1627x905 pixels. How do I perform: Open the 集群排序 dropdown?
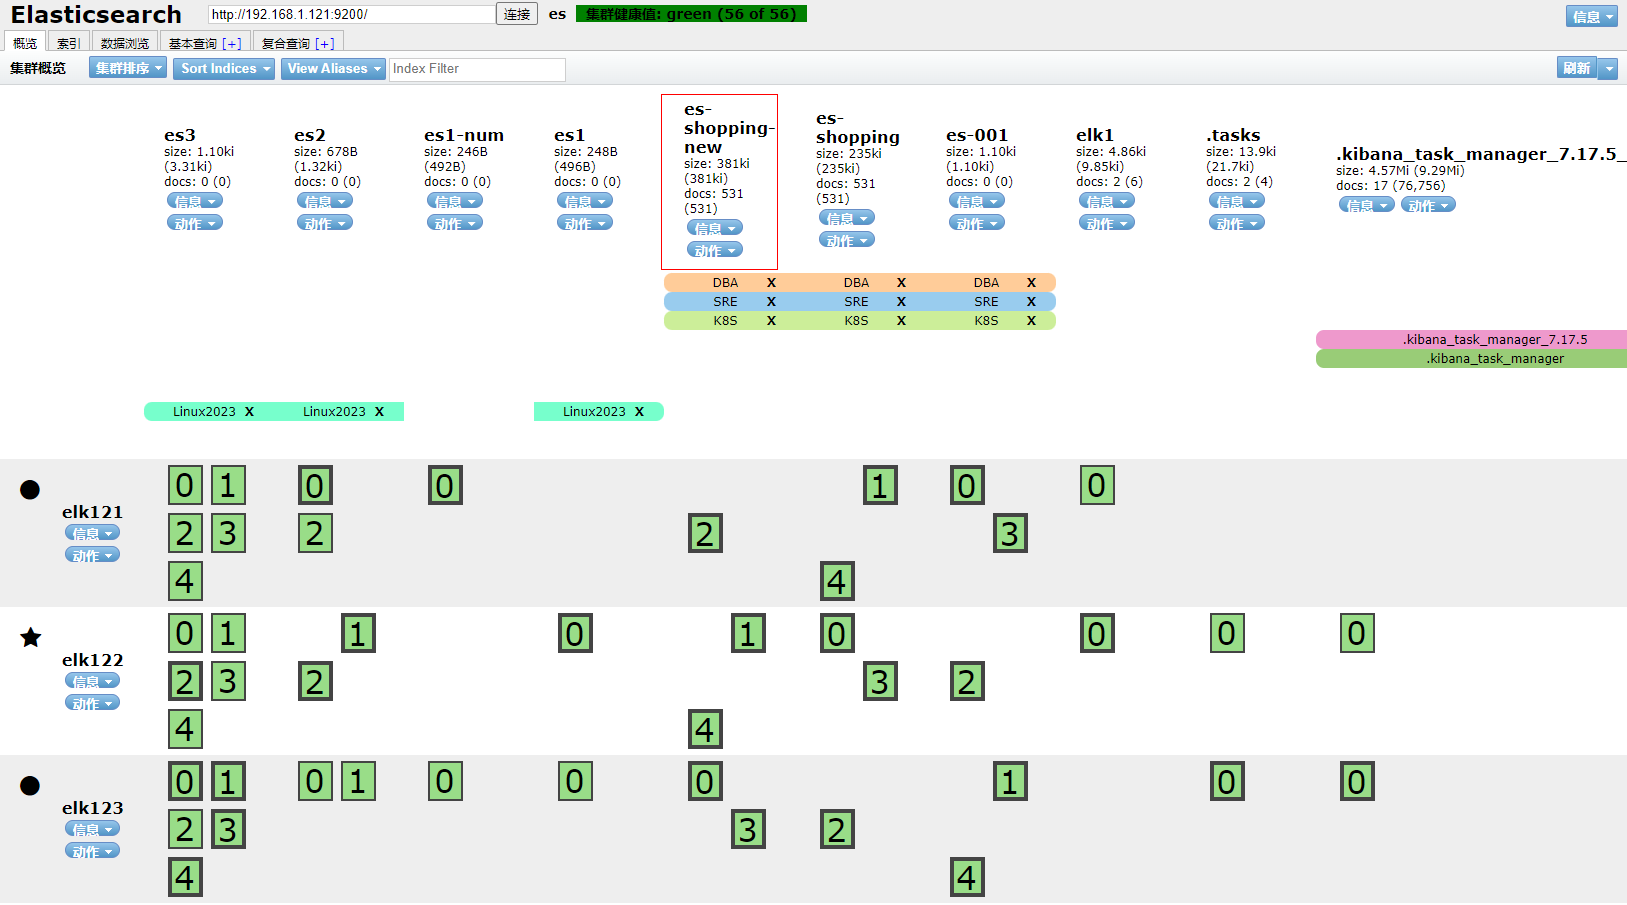[128, 68]
